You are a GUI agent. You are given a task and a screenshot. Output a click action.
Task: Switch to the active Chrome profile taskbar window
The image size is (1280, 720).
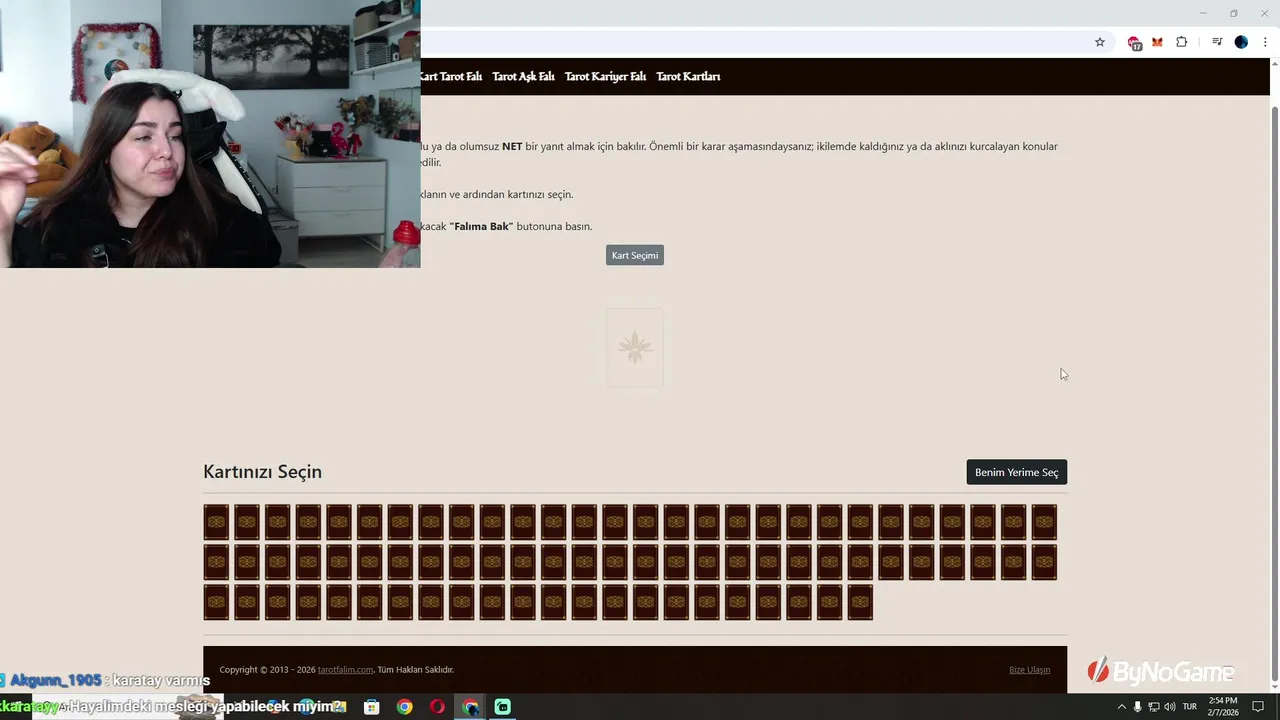470,707
